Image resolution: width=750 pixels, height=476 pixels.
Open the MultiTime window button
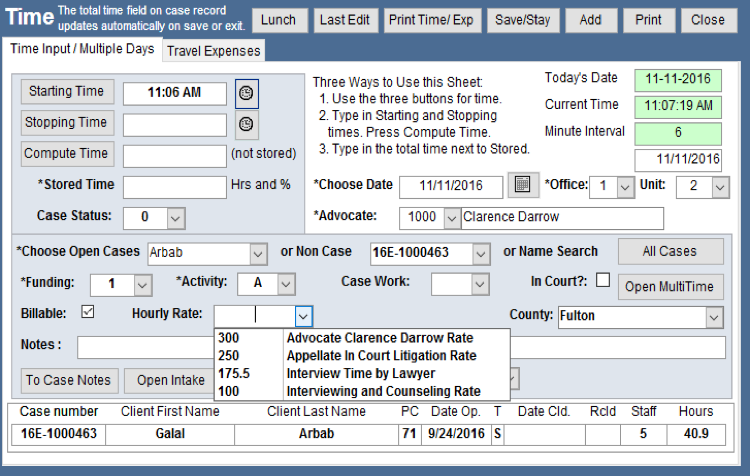pos(669,287)
